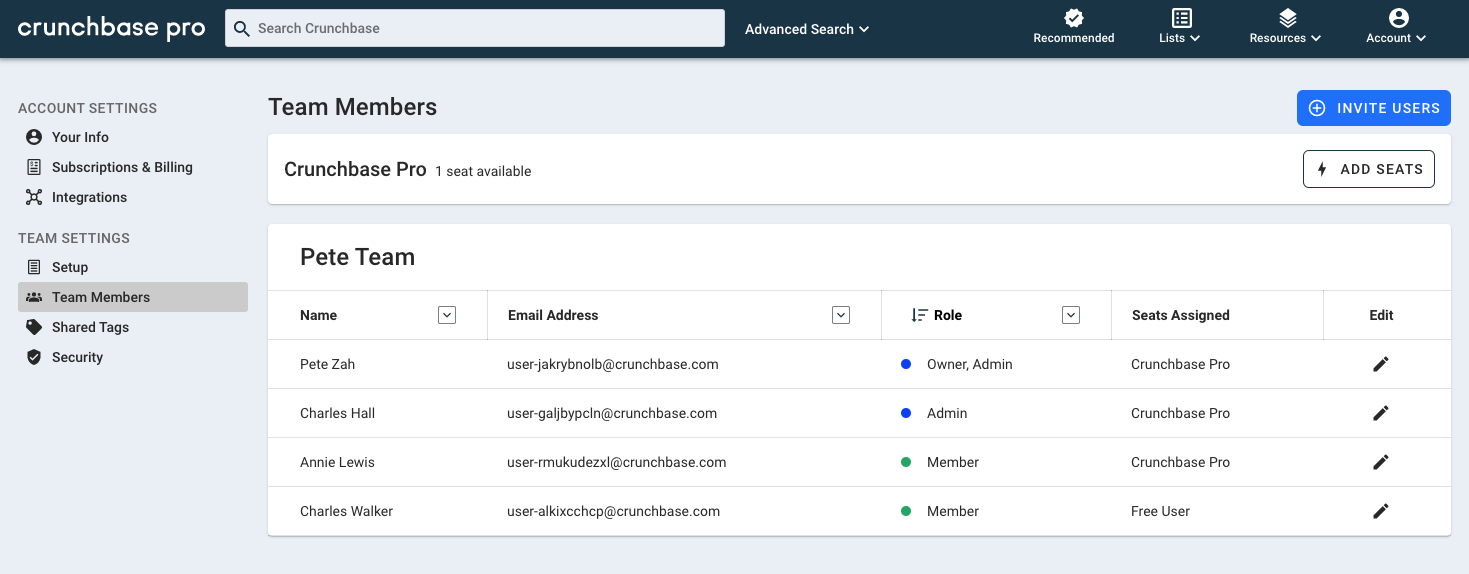Open the Lists menu

click(1181, 27)
